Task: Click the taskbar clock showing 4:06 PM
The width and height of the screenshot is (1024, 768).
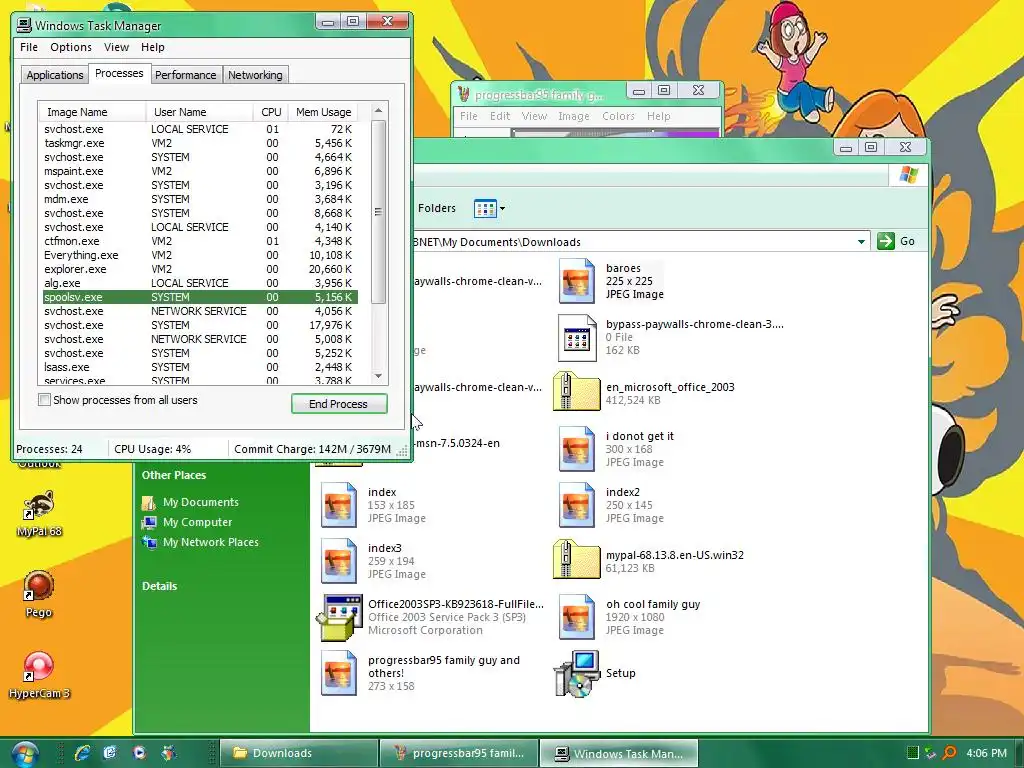Action: pos(986,753)
